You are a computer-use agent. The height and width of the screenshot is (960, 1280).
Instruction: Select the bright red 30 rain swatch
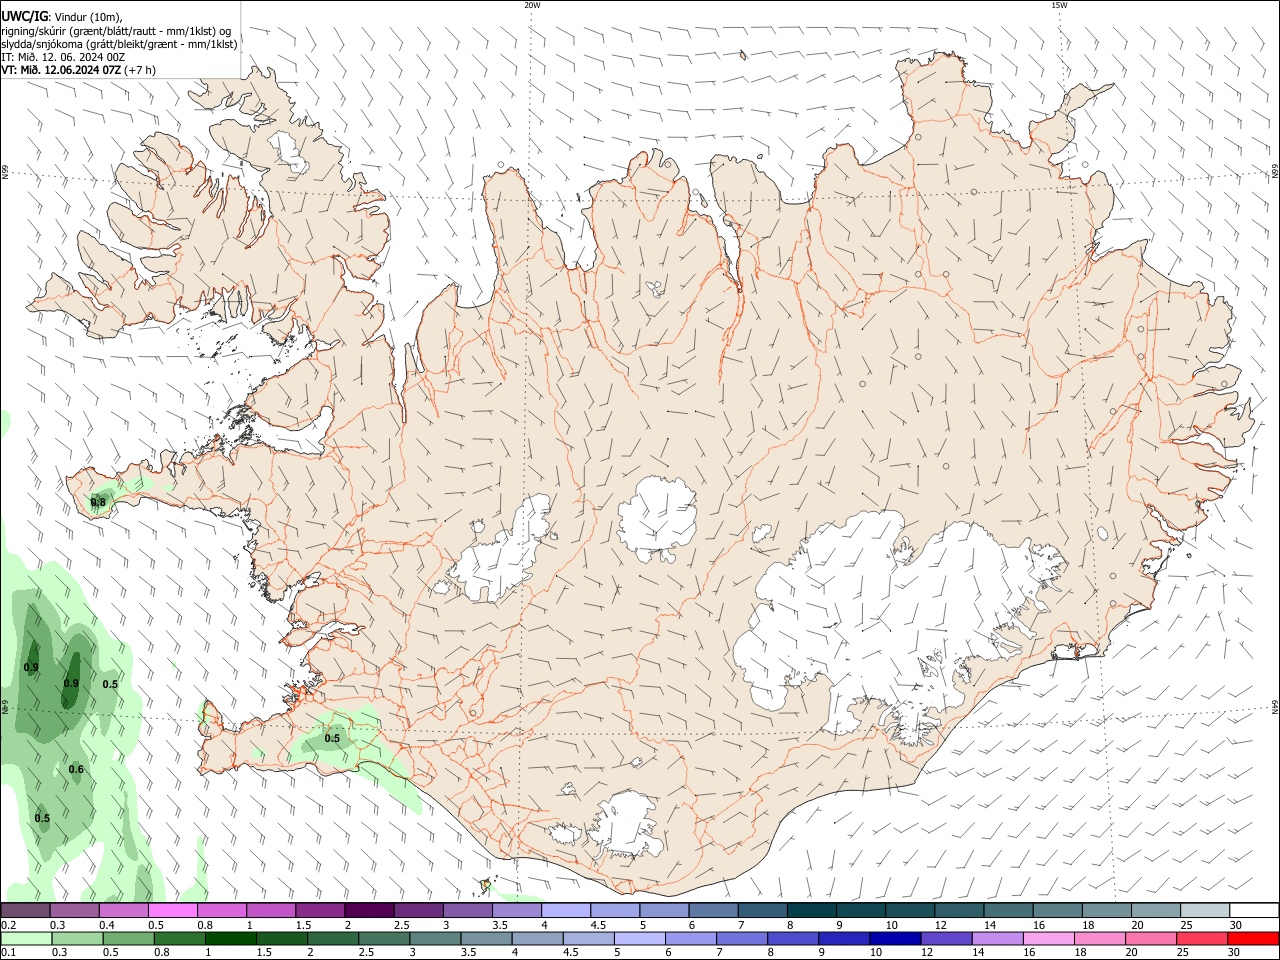pos(1252,939)
